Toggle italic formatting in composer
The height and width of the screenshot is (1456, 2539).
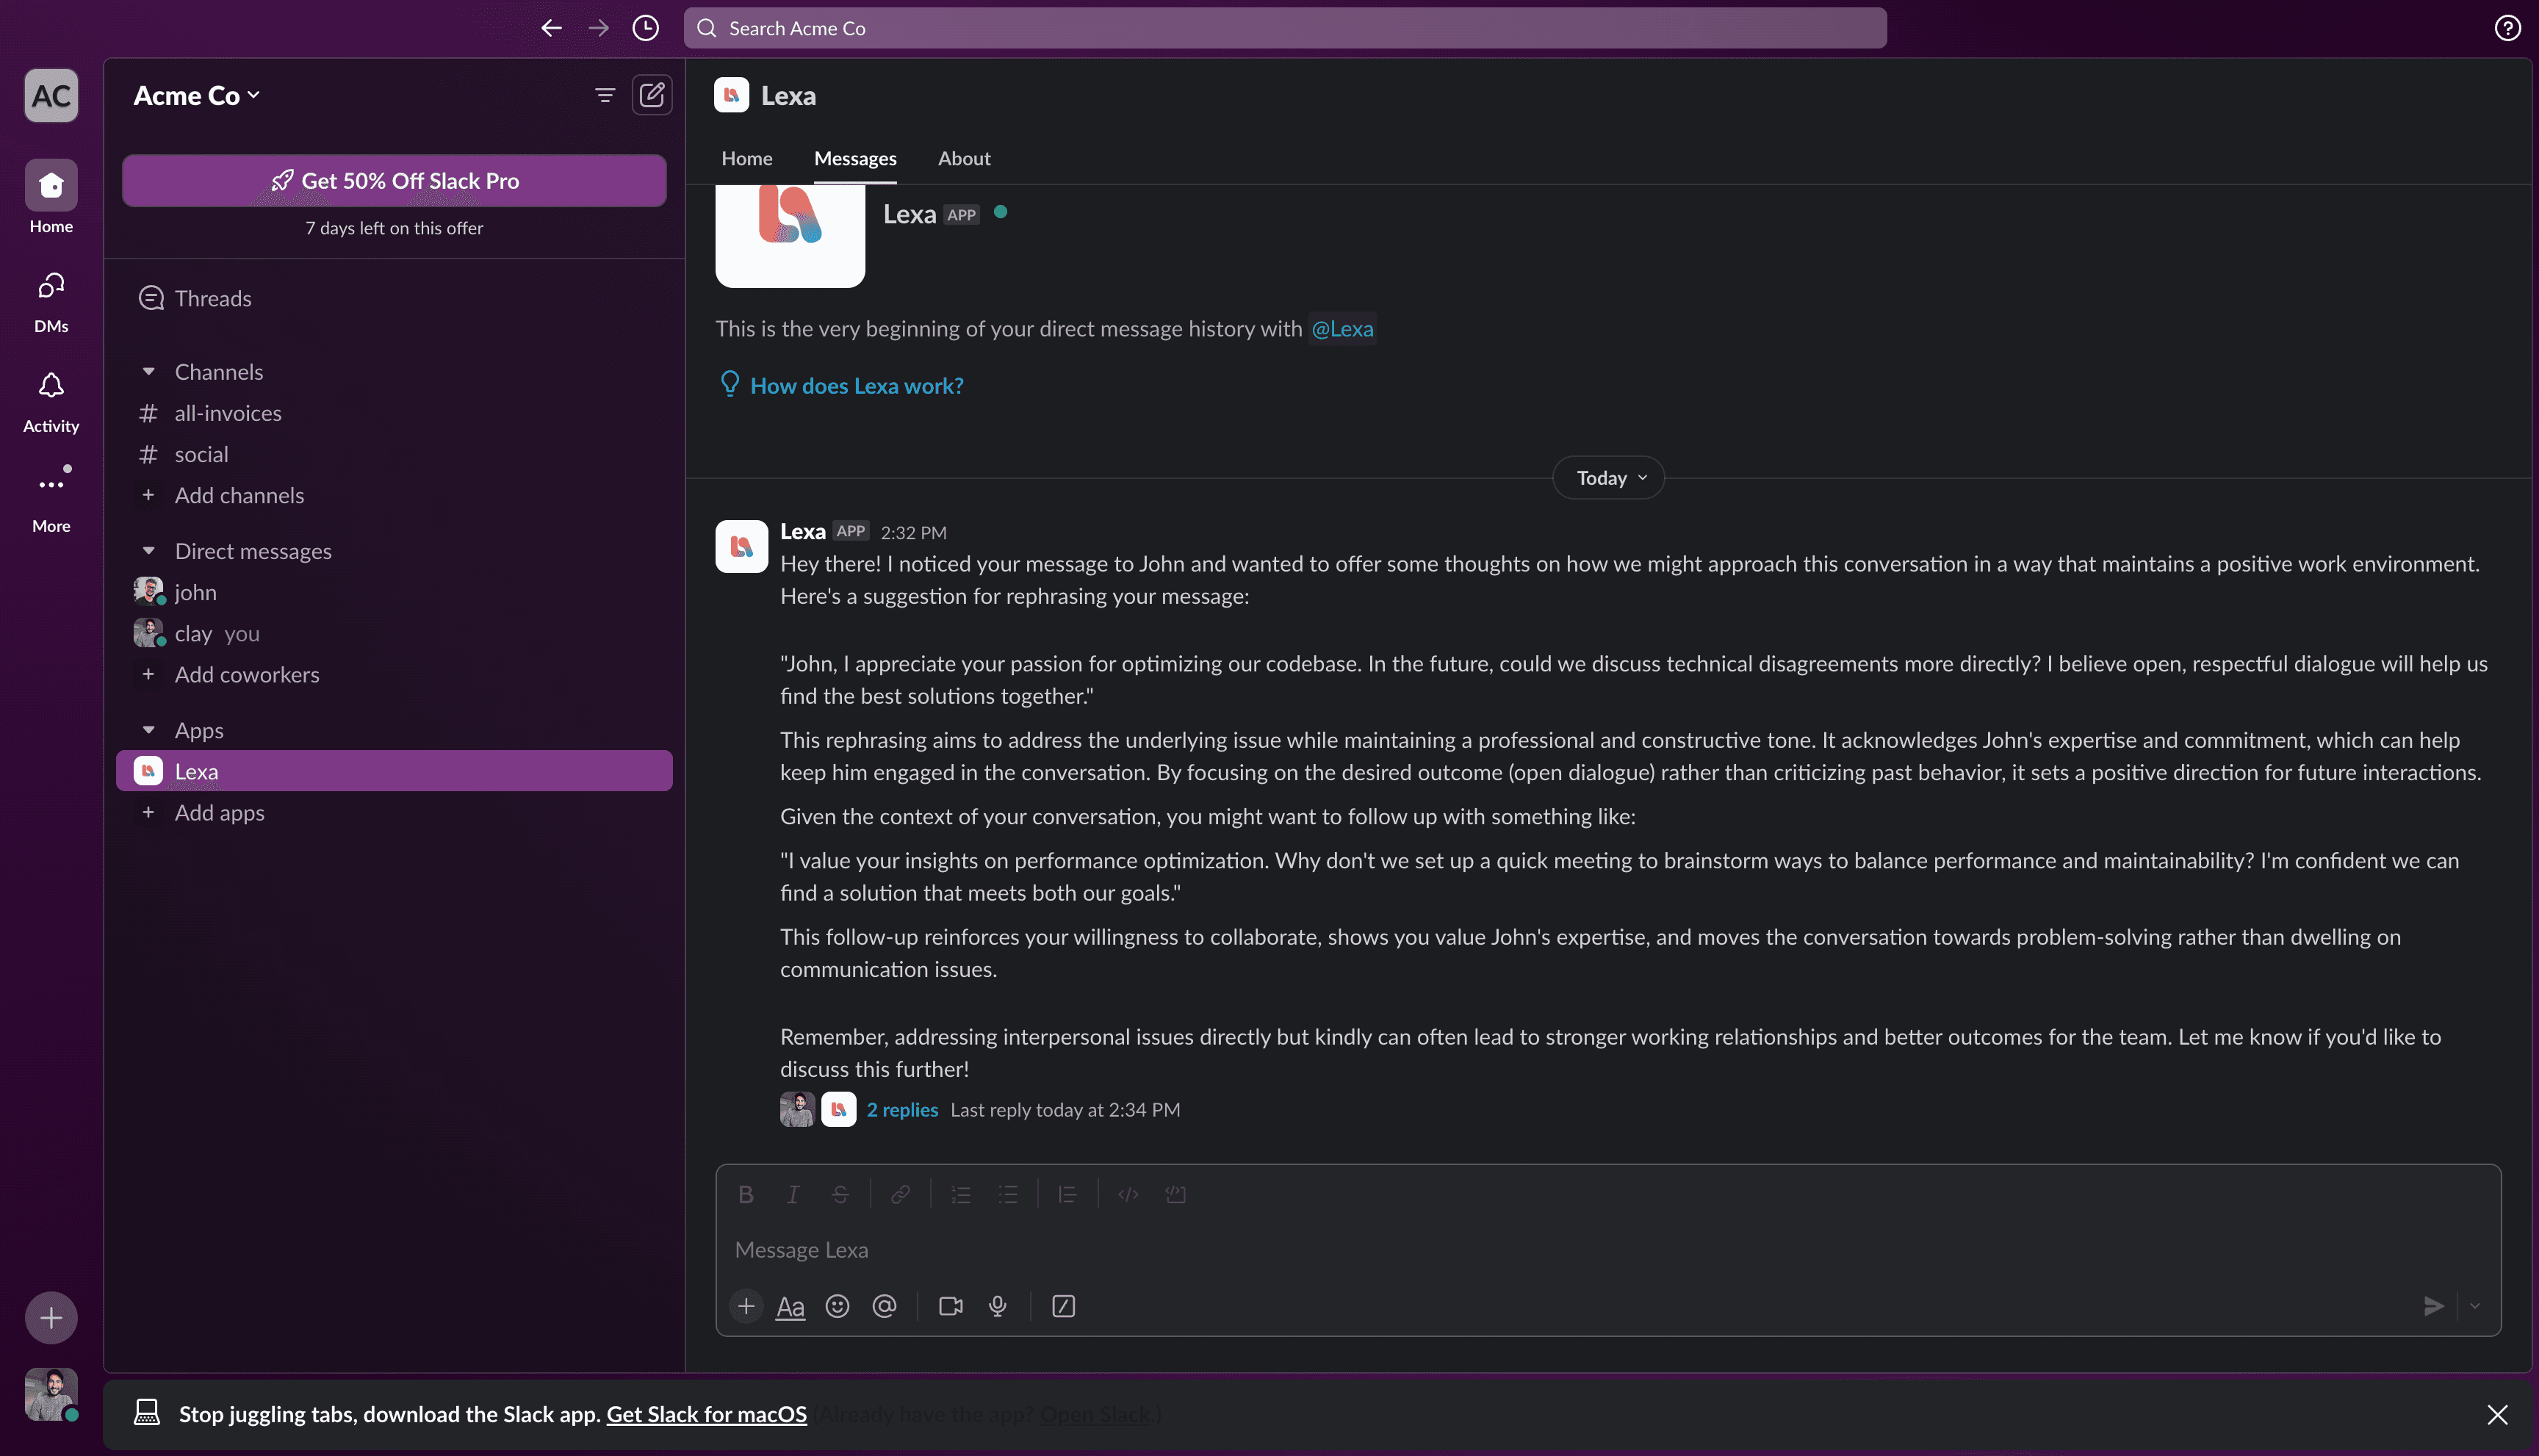pyautogui.click(x=793, y=1194)
